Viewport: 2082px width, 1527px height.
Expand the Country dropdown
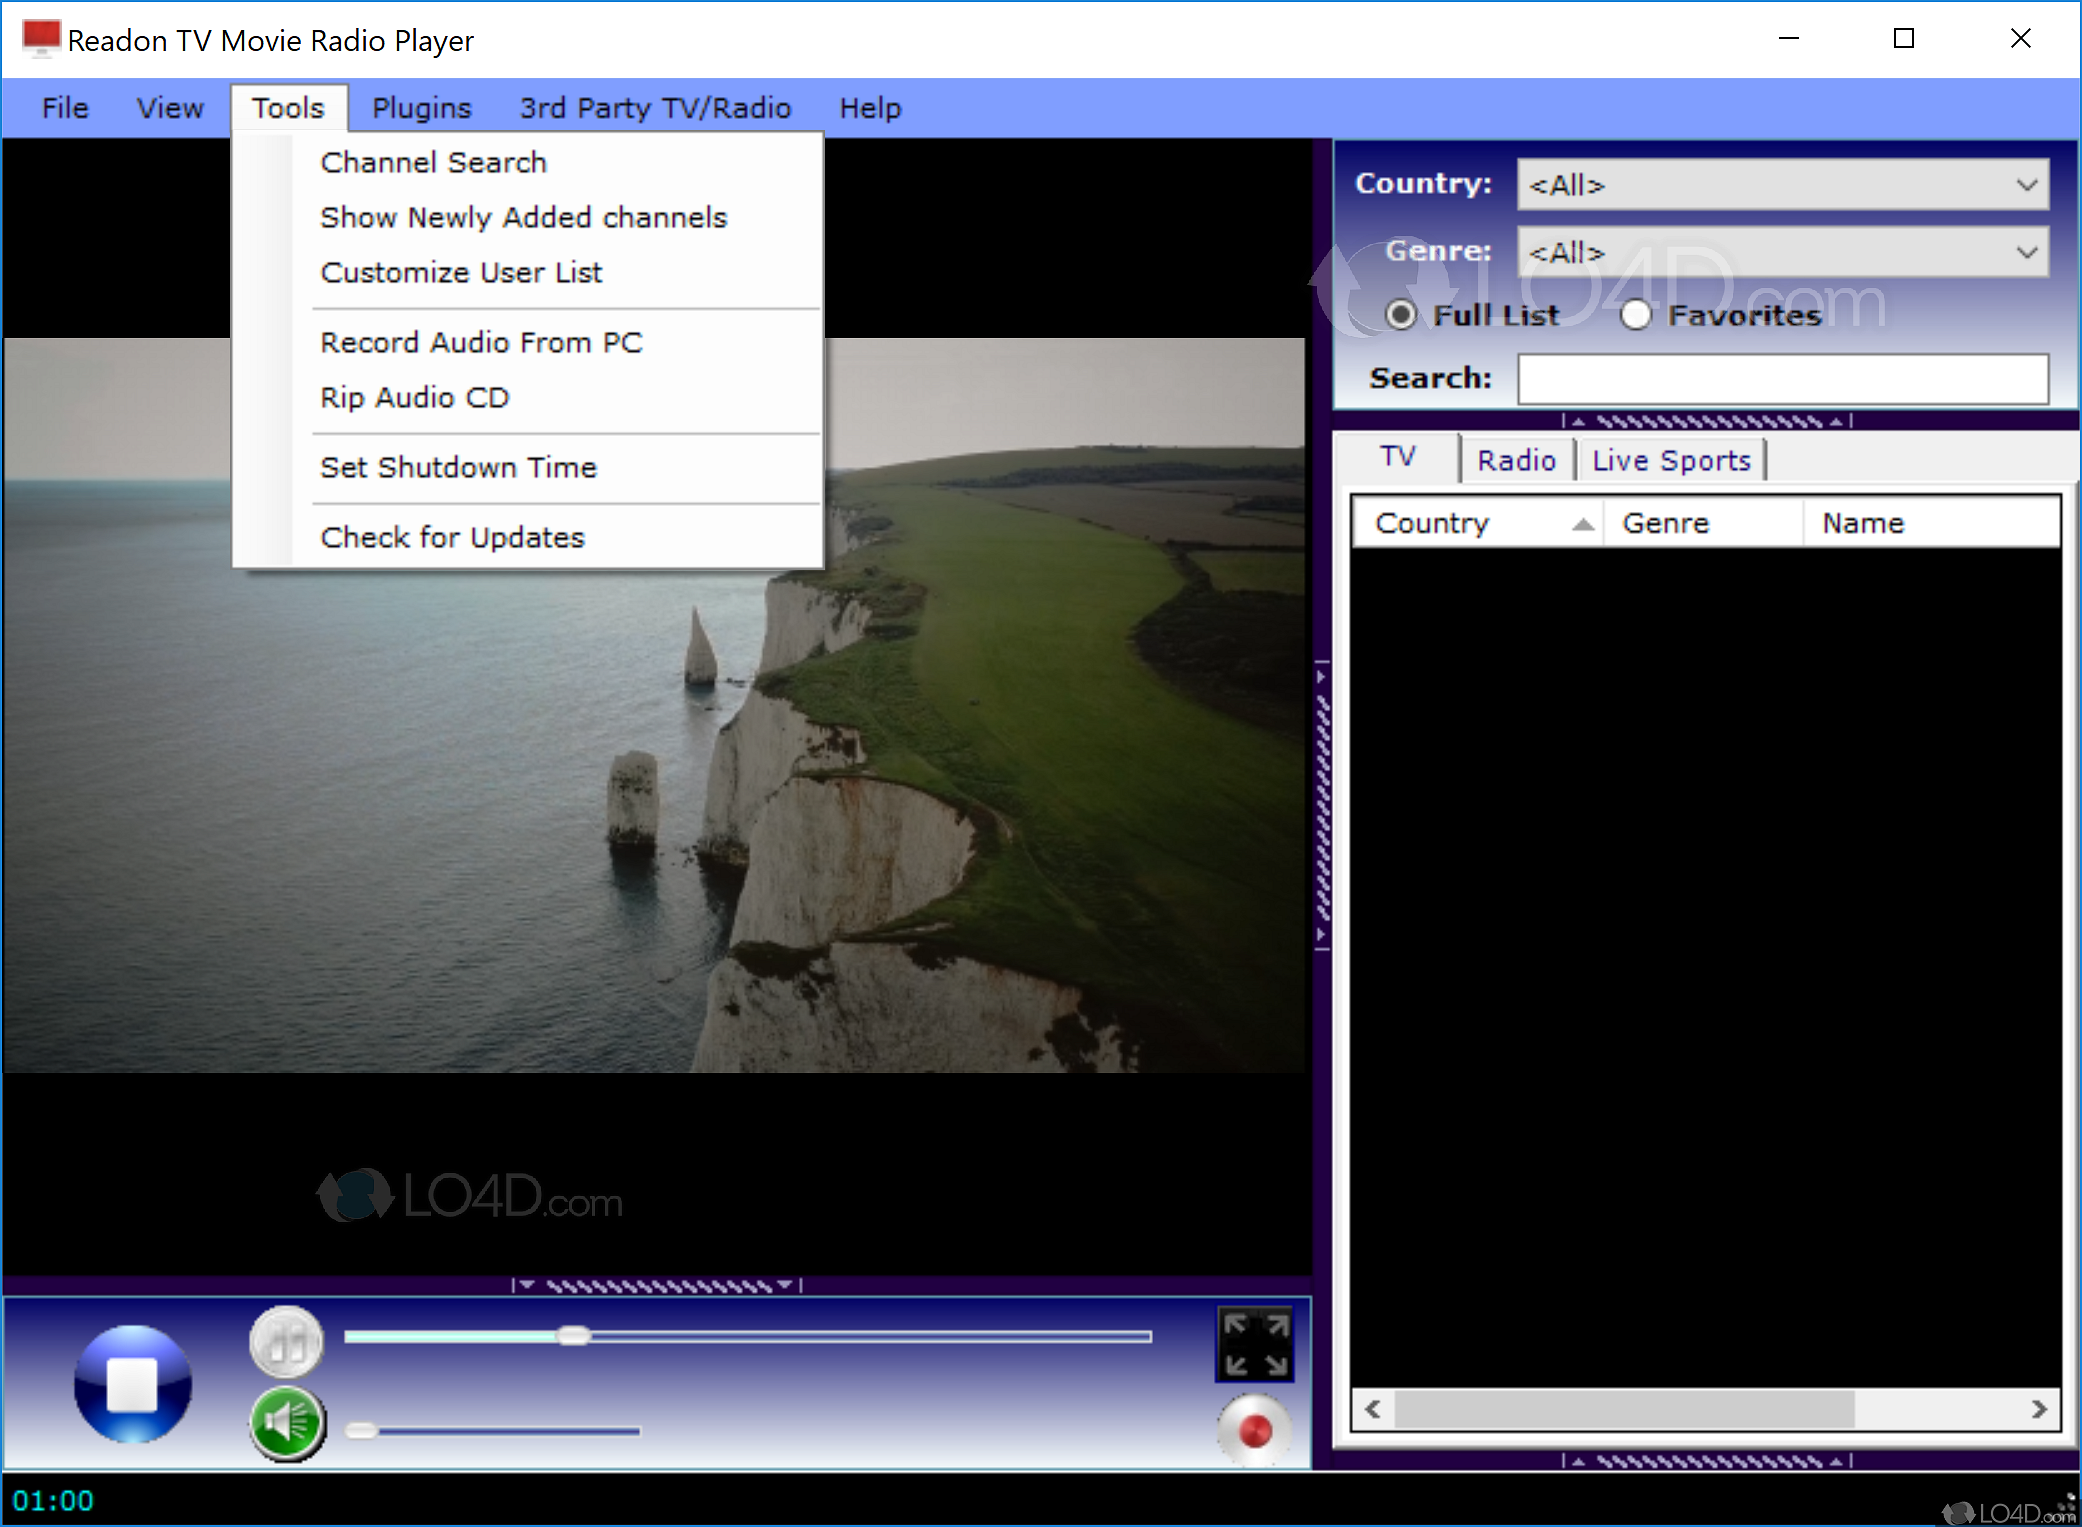pyautogui.click(x=2026, y=185)
